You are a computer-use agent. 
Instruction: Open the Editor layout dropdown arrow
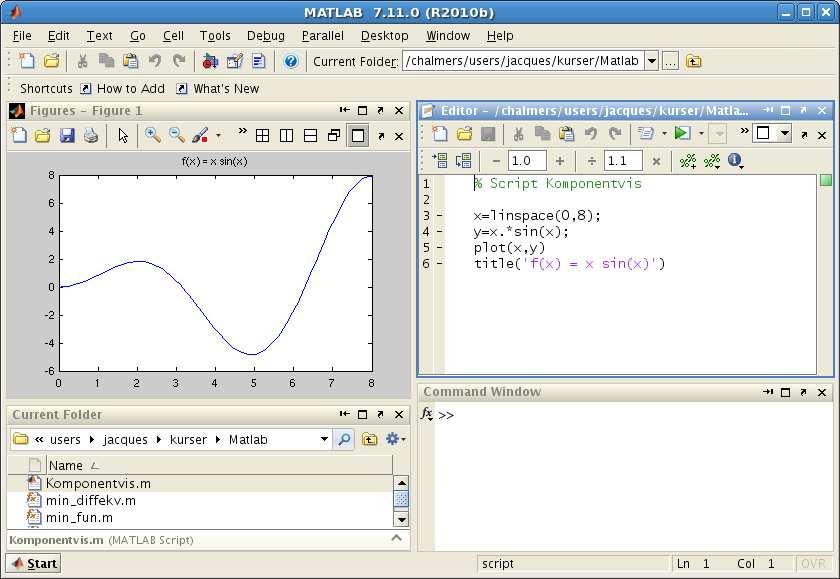pyautogui.click(x=785, y=133)
